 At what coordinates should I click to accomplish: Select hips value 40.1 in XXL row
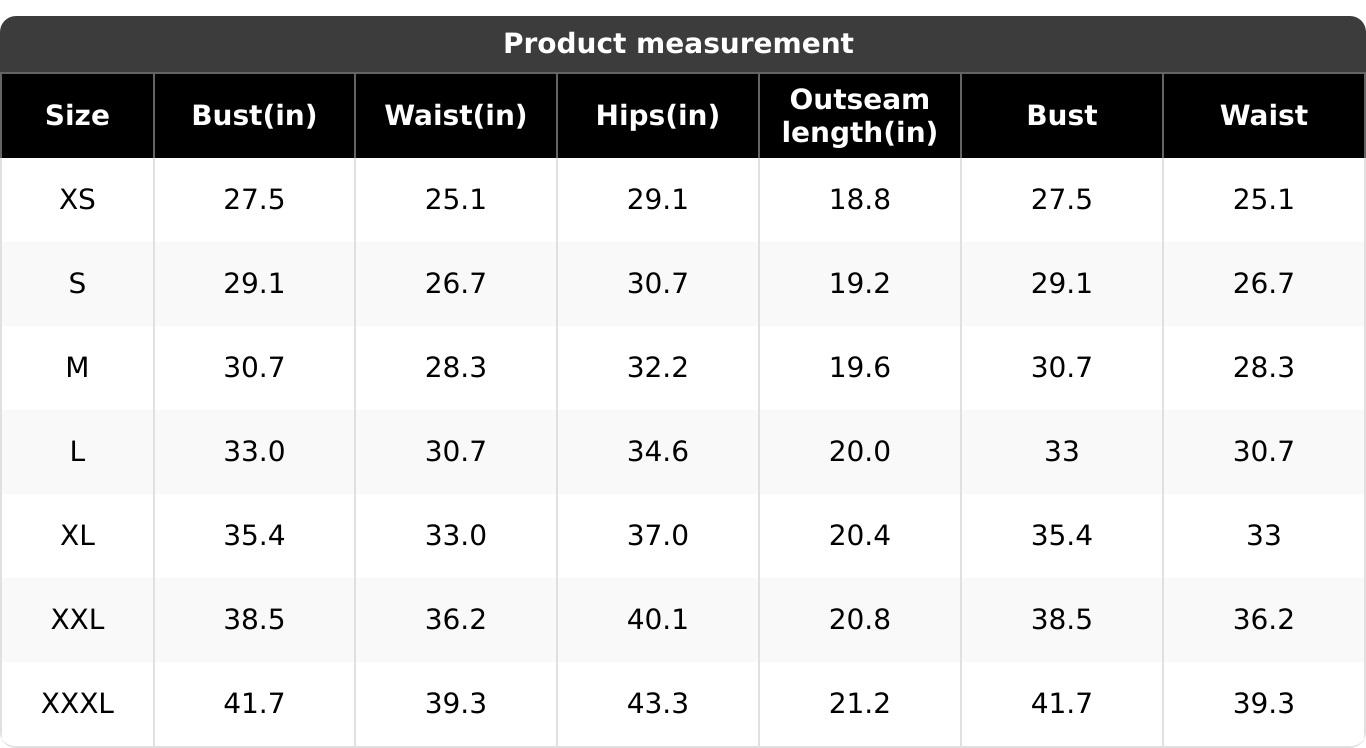point(658,620)
